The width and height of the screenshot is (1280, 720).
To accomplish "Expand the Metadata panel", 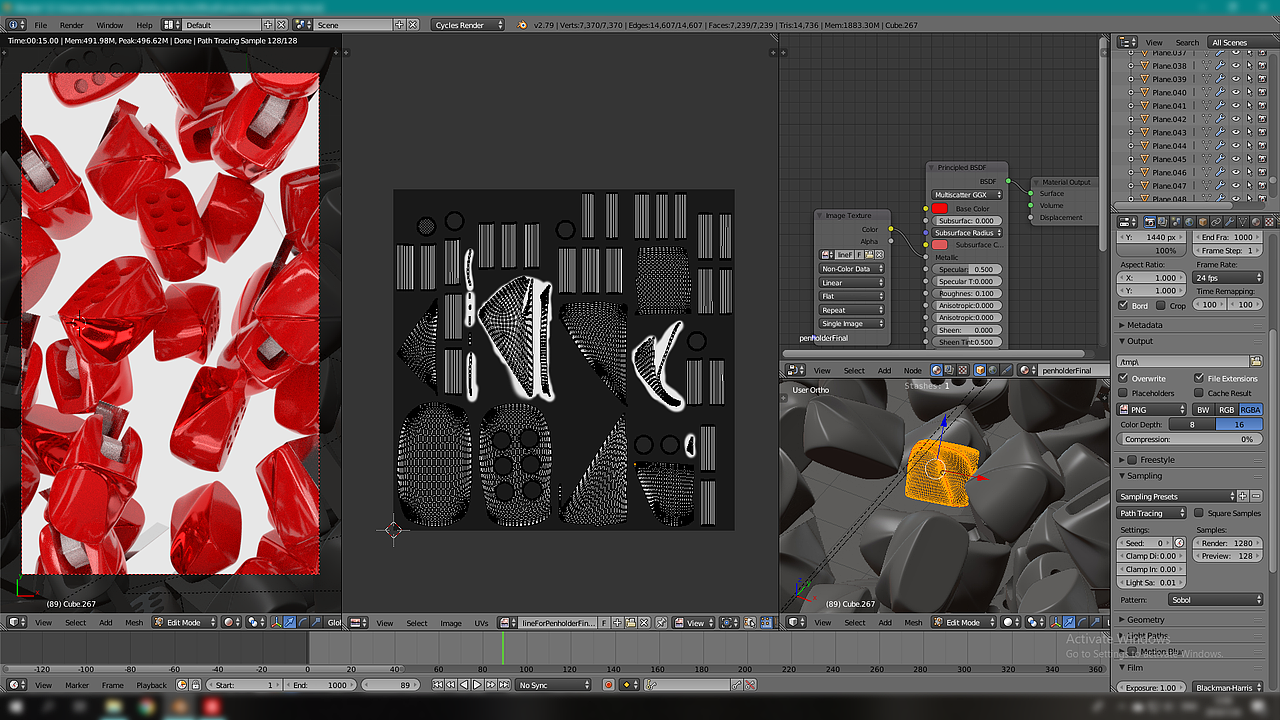I will point(1144,325).
